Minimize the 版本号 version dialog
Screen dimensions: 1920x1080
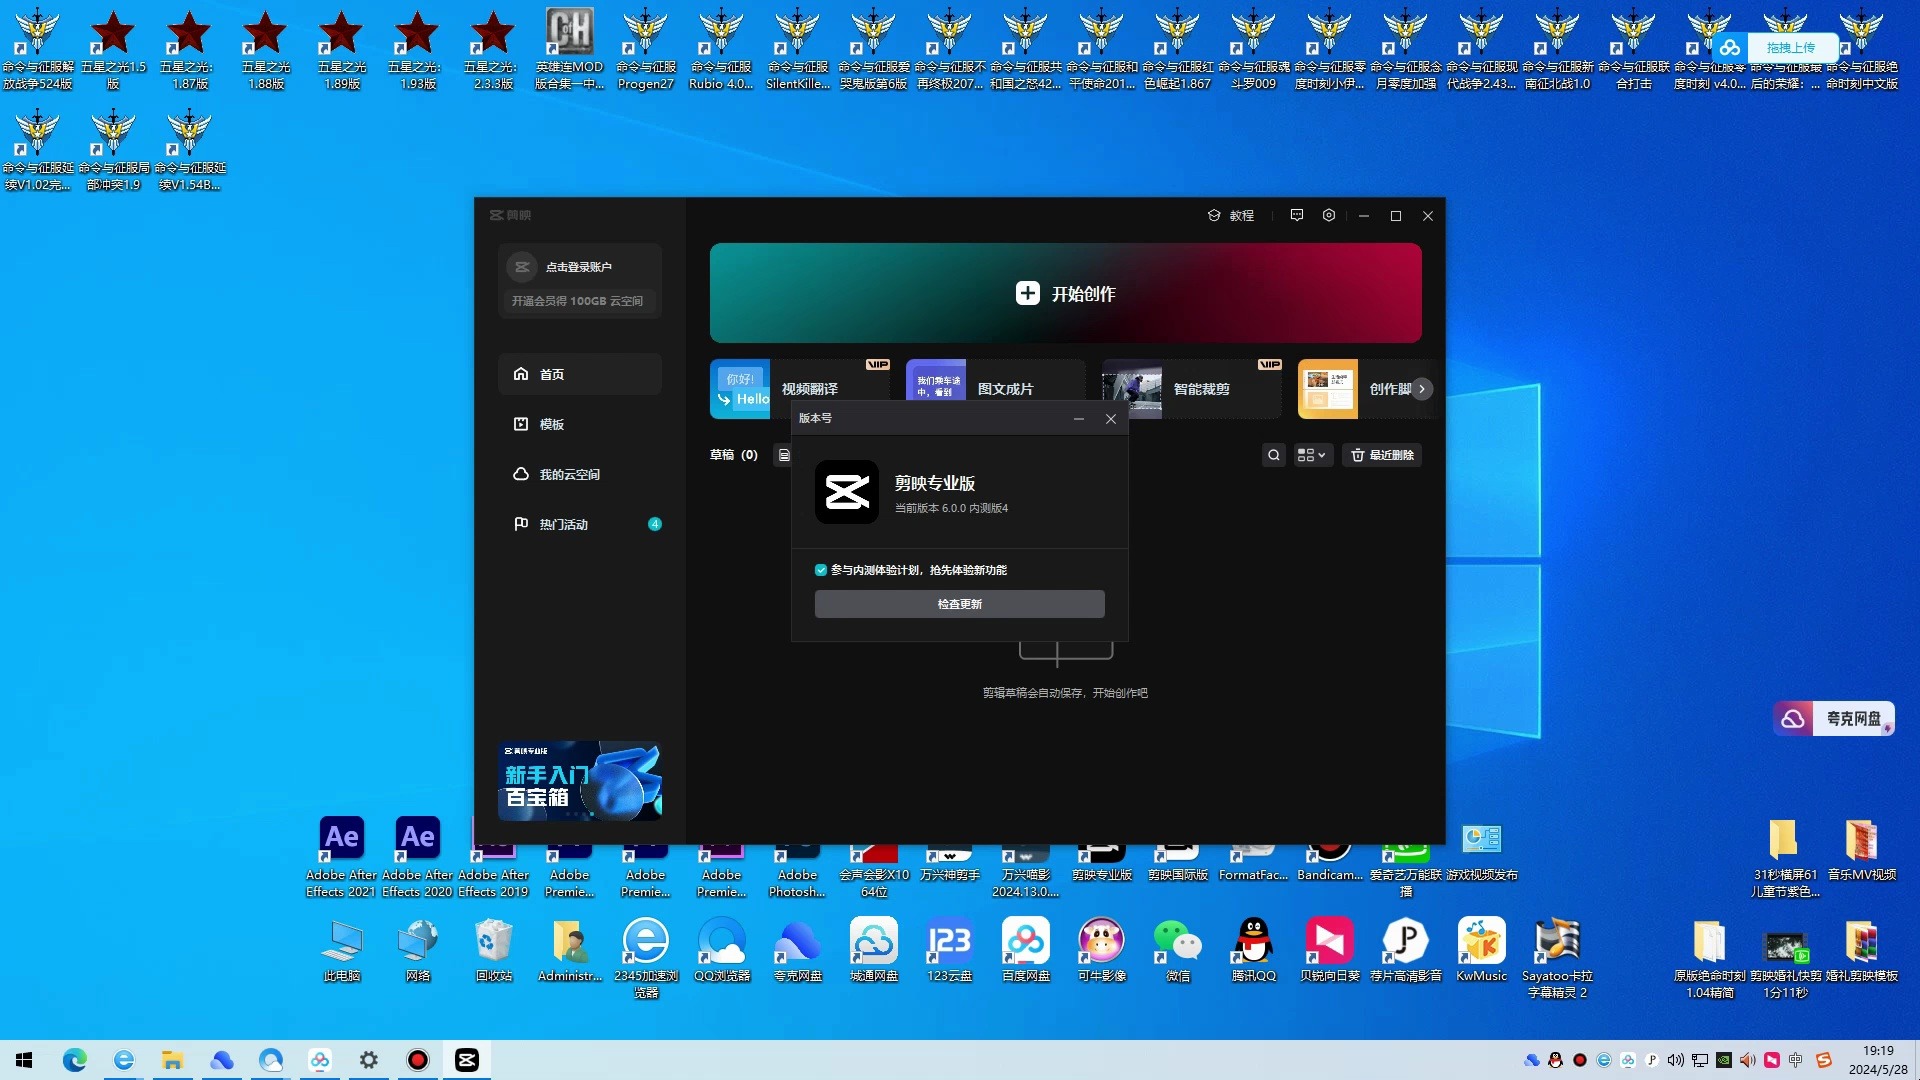tap(1079, 419)
